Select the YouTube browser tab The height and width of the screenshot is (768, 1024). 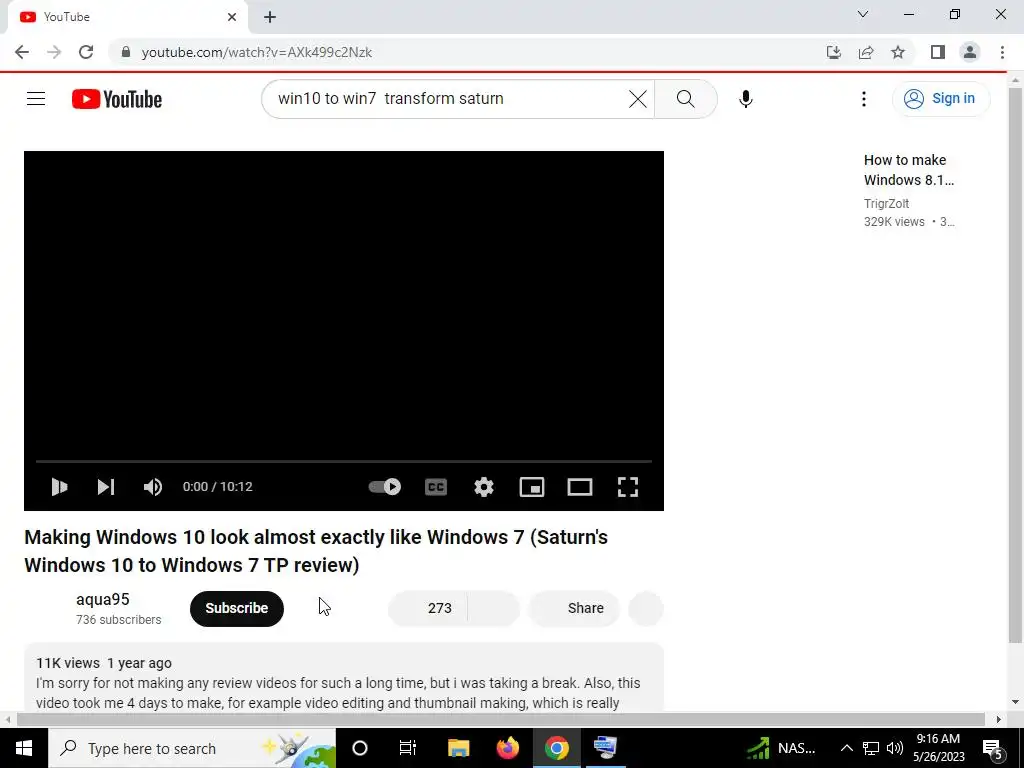point(127,17)
